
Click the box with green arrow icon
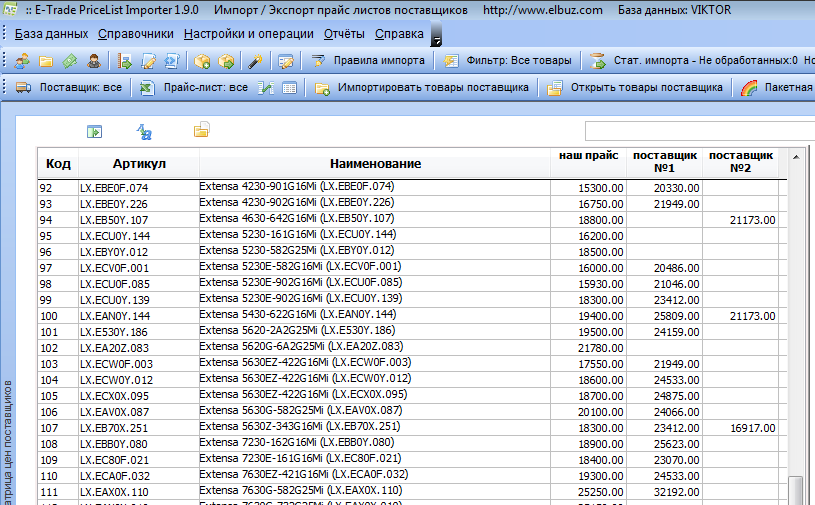(226, 61)
